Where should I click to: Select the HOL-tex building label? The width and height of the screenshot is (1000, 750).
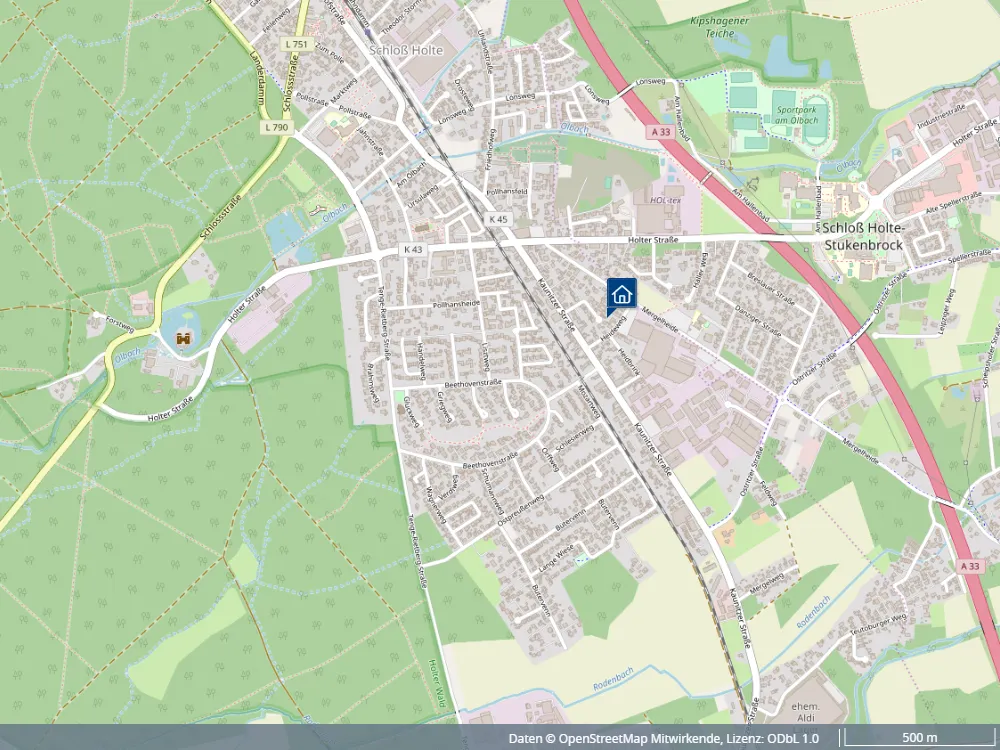point(665,200)
